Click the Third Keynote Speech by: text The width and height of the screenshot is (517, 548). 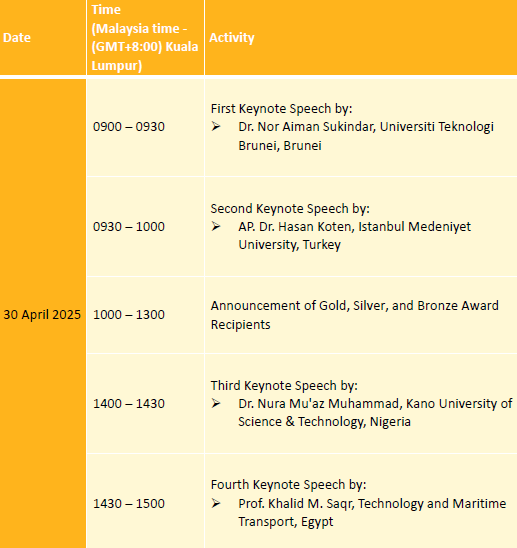coord(284,385)
